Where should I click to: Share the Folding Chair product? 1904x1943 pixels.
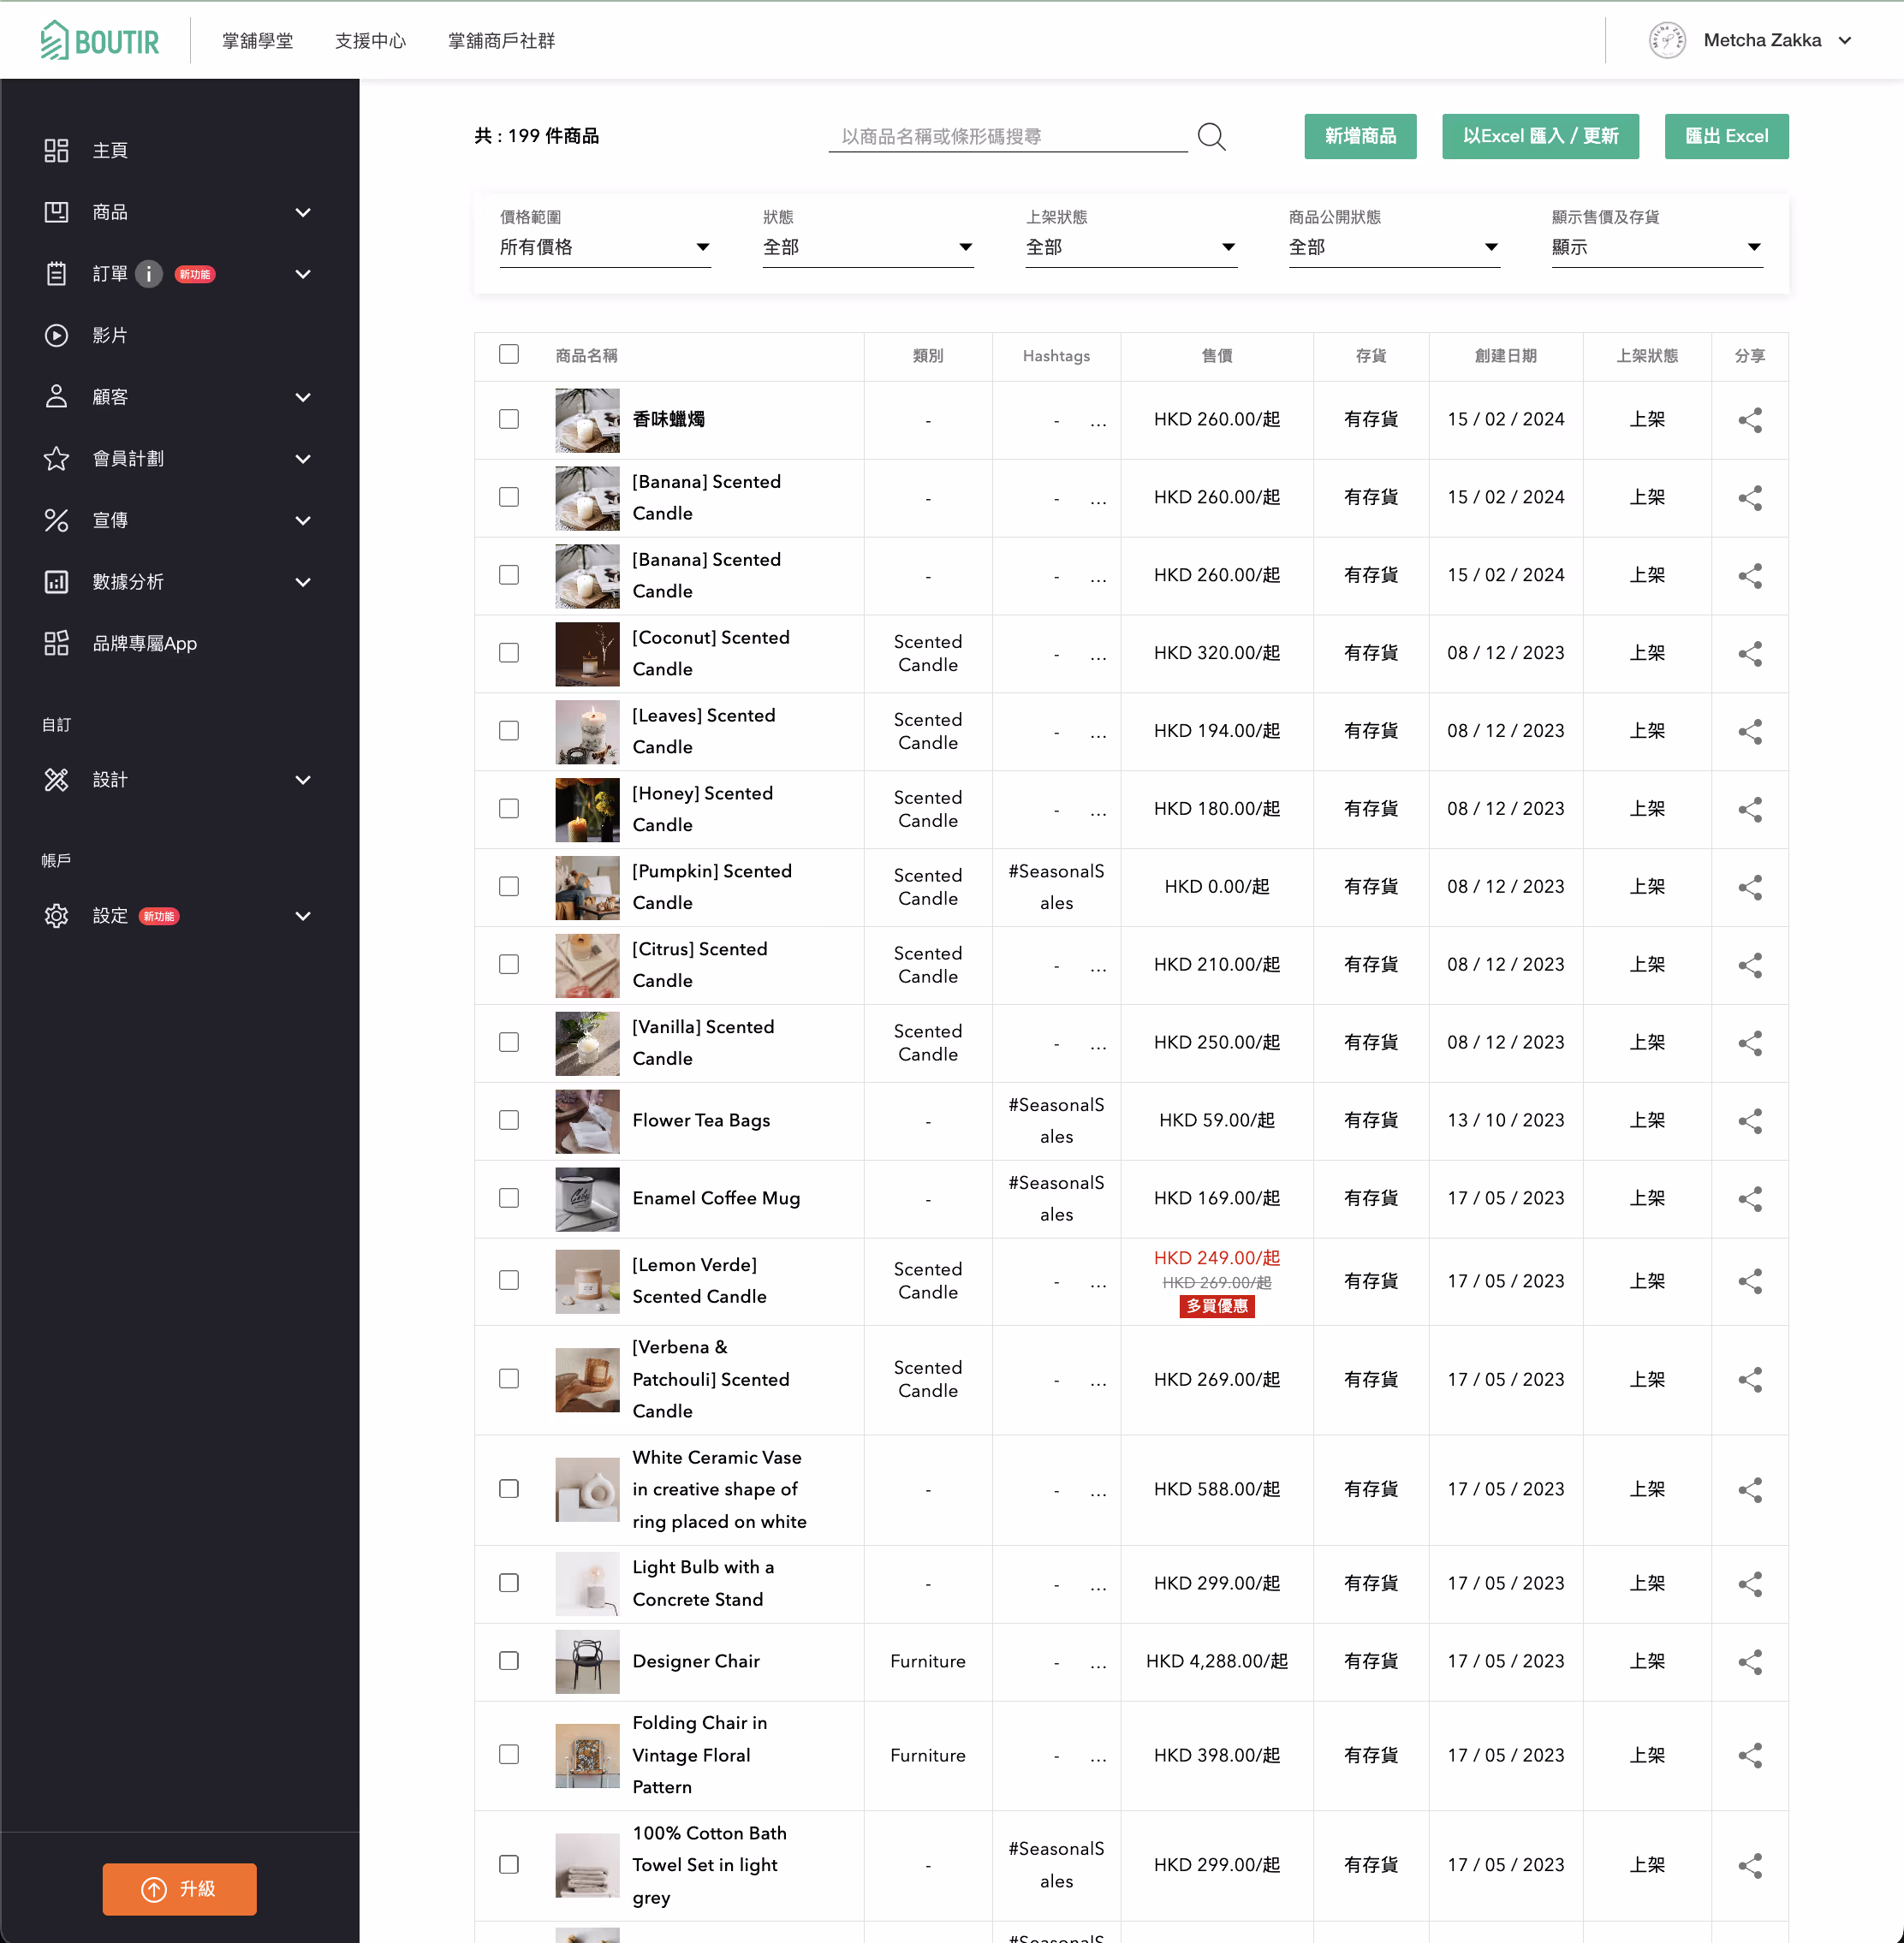pyautogui.click(x=1749, y=1756)
